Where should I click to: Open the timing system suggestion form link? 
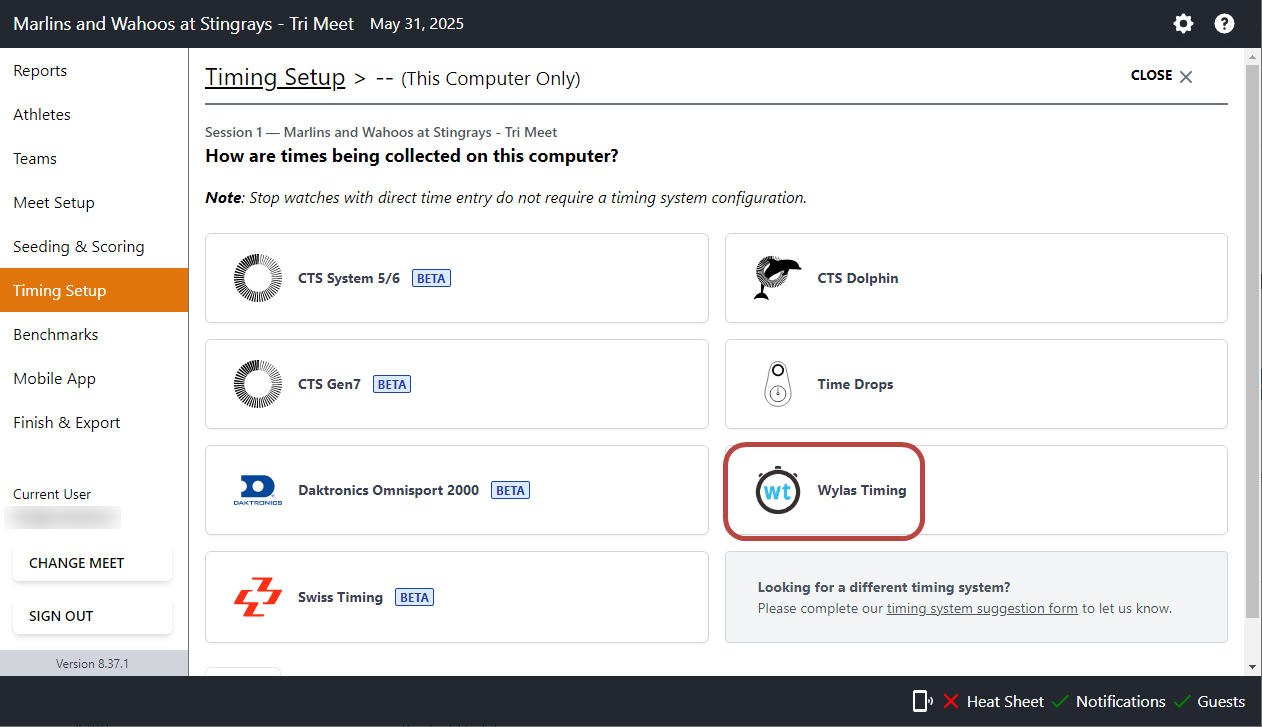(x=981, y=608)
